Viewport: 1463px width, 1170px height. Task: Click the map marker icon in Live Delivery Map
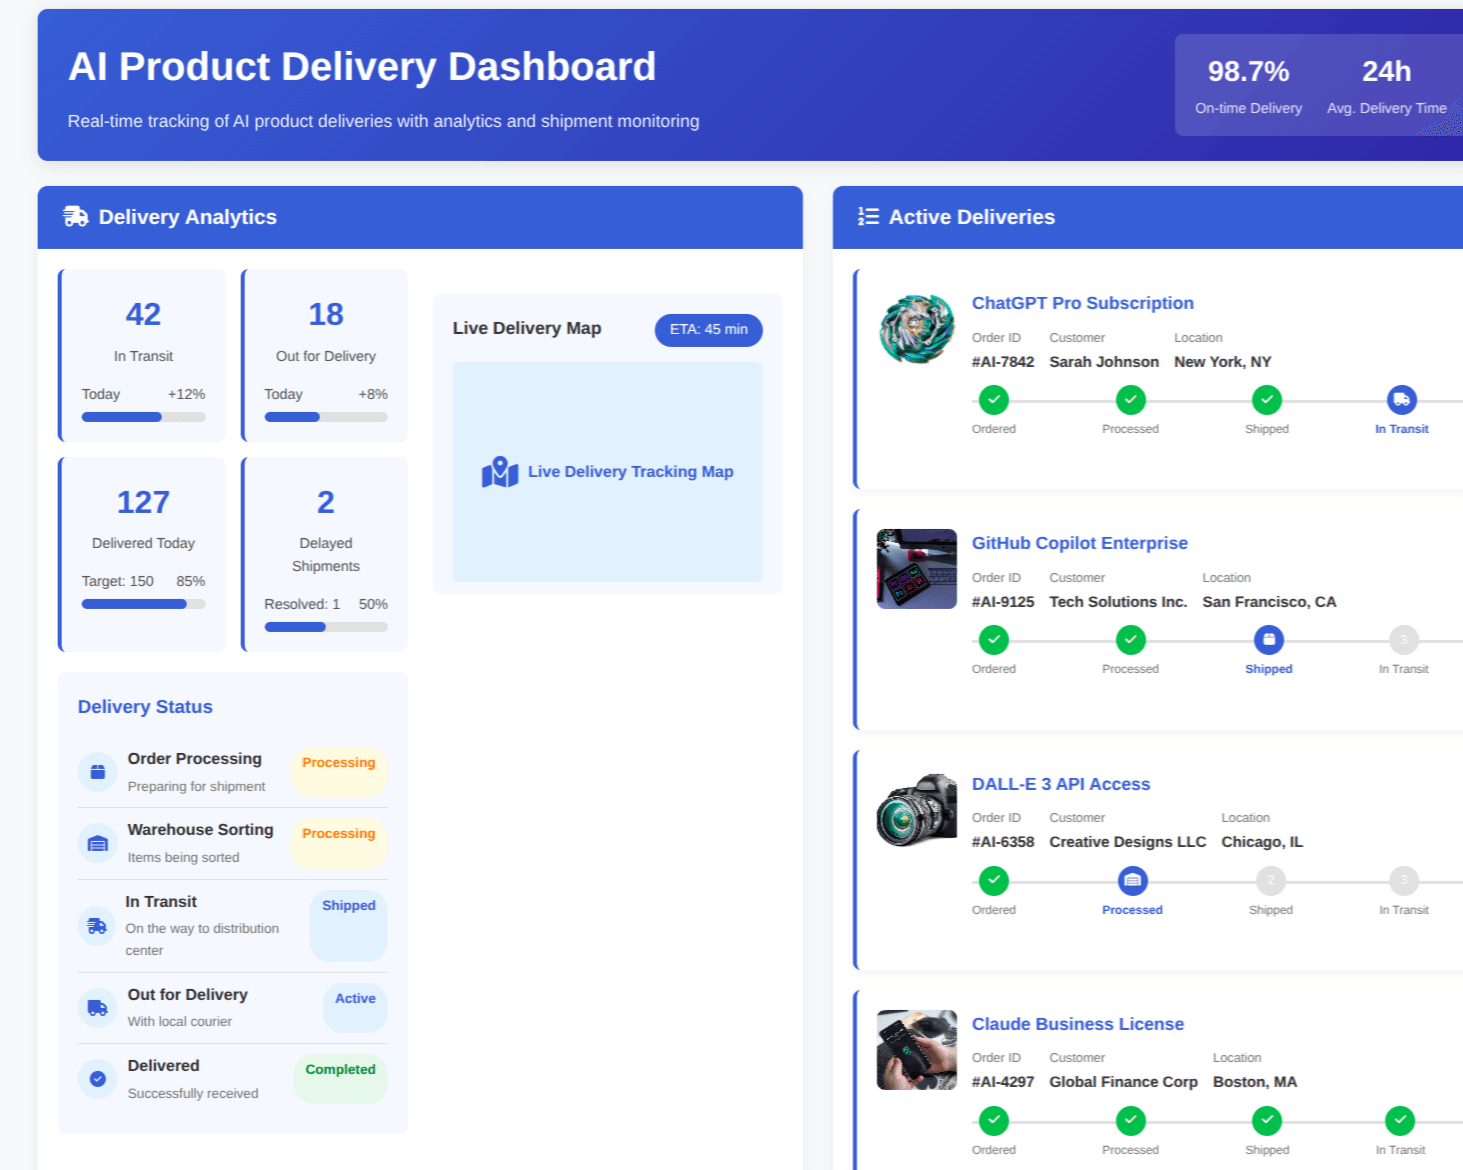[x=500, y=472]
